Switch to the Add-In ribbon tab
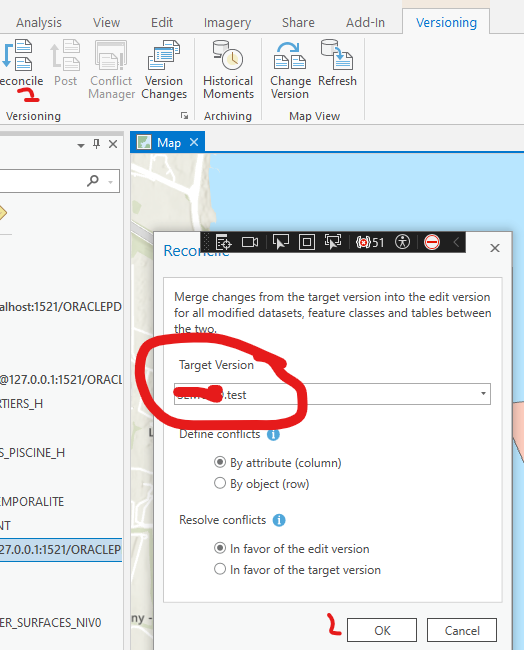This screenshot has width=524, height=650. pos(365,22)
